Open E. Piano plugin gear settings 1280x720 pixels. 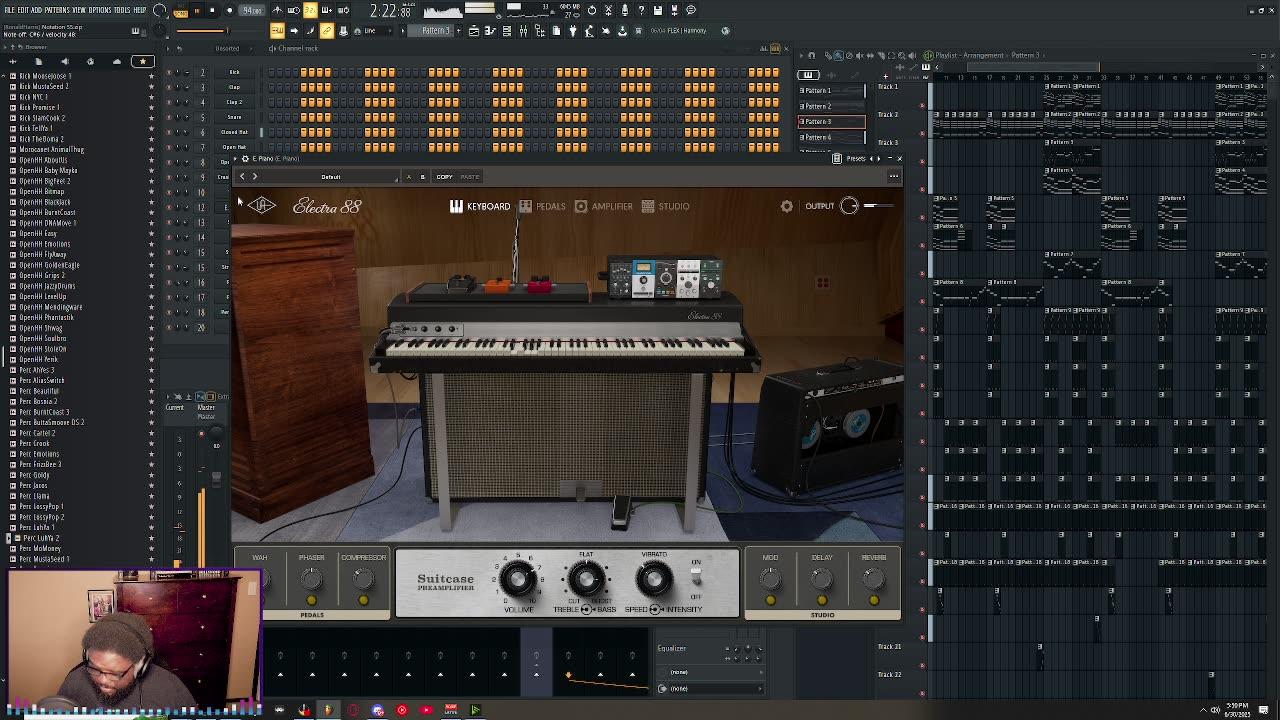point(246,159)
